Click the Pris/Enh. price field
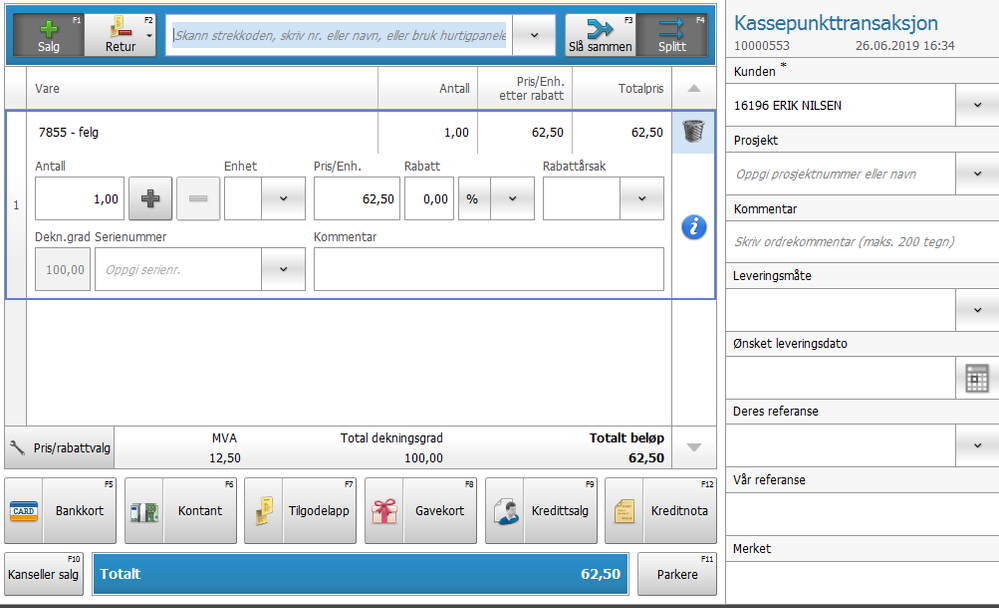Viewport: 999px width, 608px height. pos(357,199)
